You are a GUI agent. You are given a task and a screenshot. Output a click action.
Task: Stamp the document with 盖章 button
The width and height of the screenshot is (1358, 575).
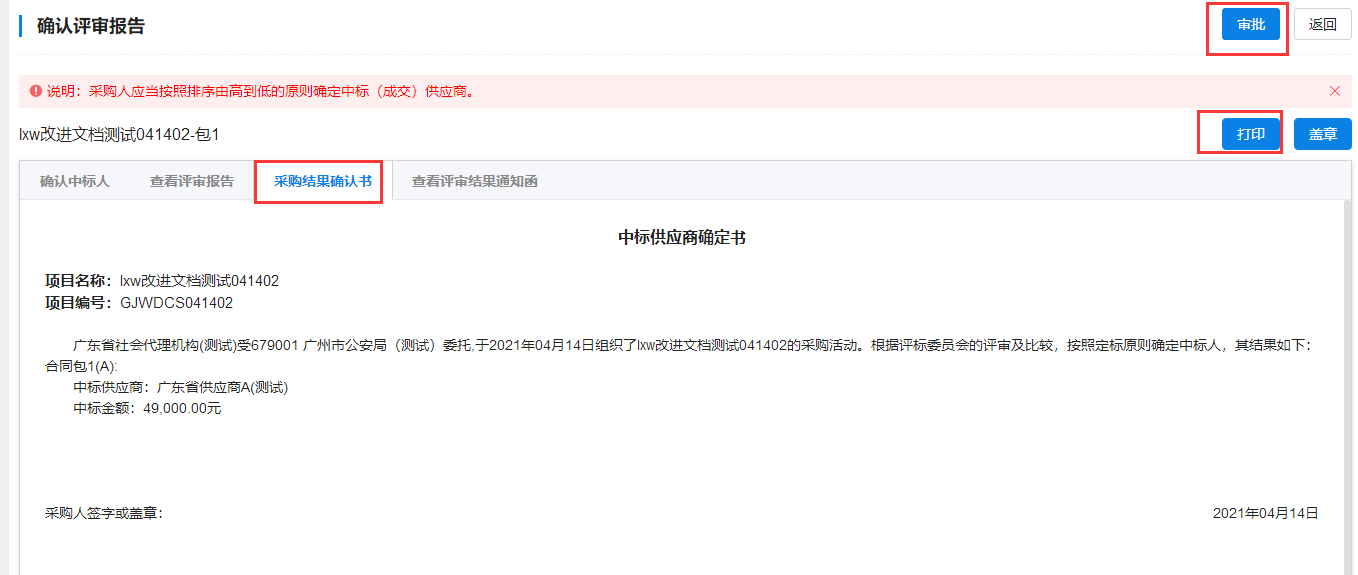point(1322,134)
